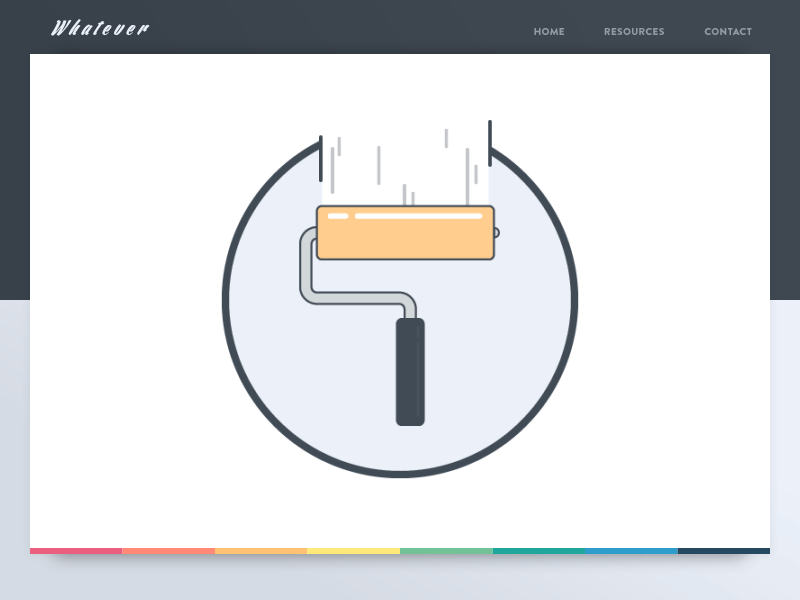Open the HOME navigation item
This screenshot has width=800, height=600.
[549, 31]
